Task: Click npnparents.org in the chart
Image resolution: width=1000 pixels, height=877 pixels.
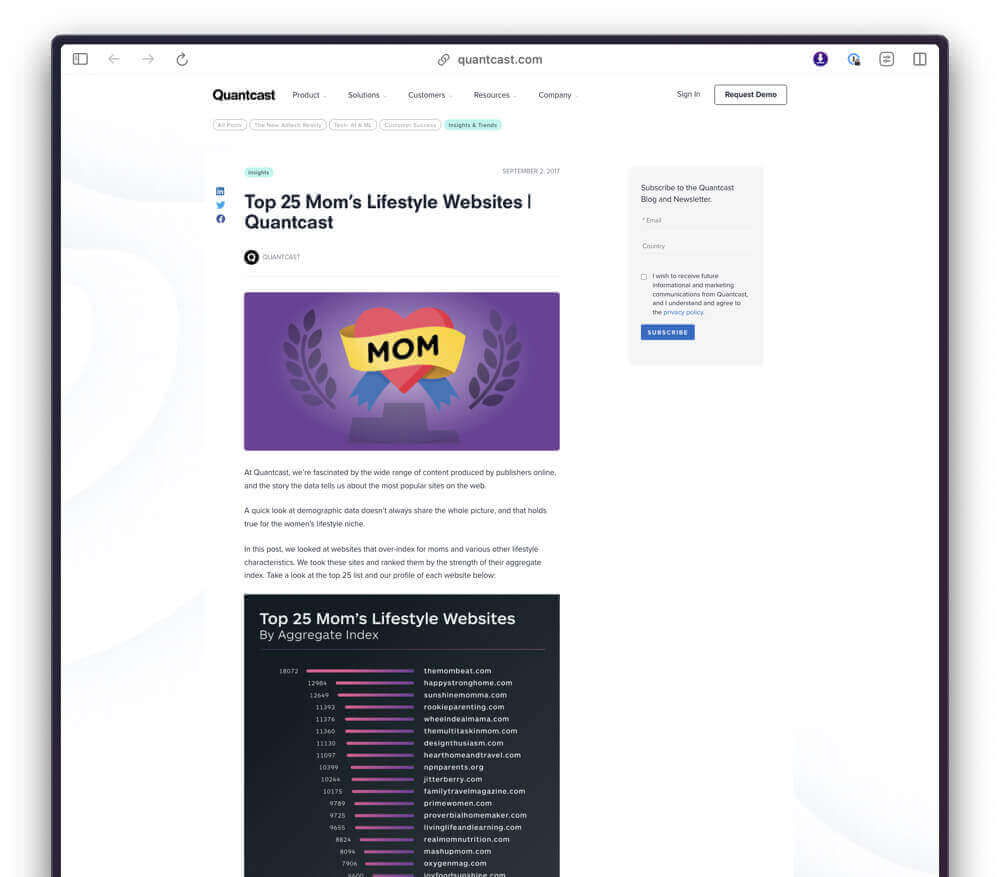Action: click(453, 768)
